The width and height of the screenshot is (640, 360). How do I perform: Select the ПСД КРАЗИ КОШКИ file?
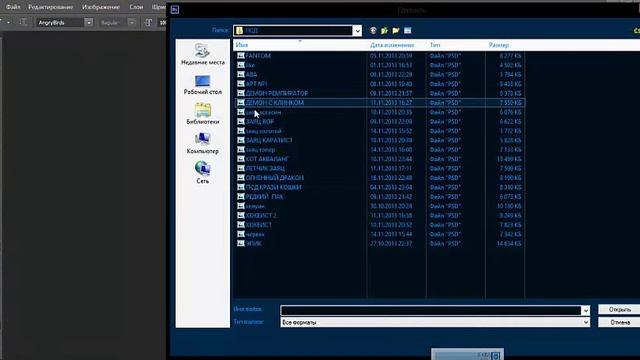(x=273, y=187)
